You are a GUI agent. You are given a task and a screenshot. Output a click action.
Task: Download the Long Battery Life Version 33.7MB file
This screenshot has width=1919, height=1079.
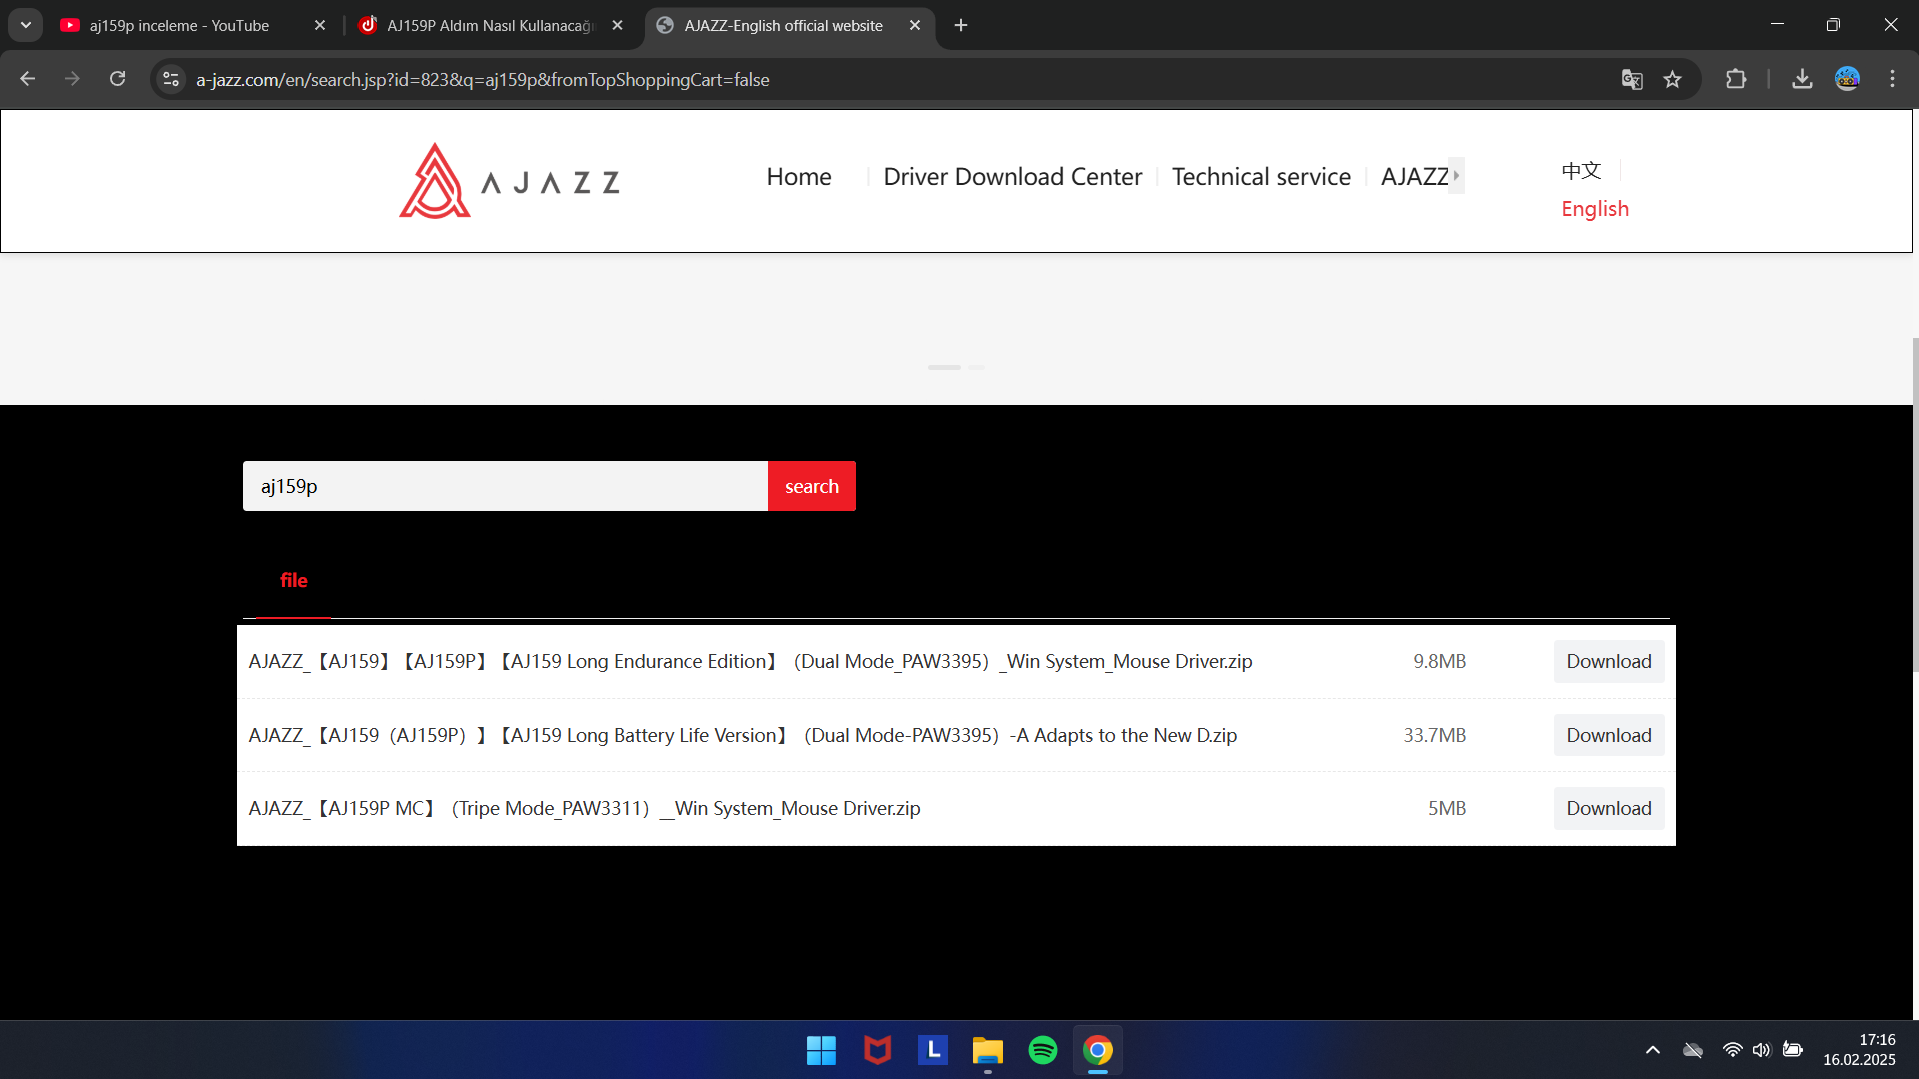point(1609,736)
